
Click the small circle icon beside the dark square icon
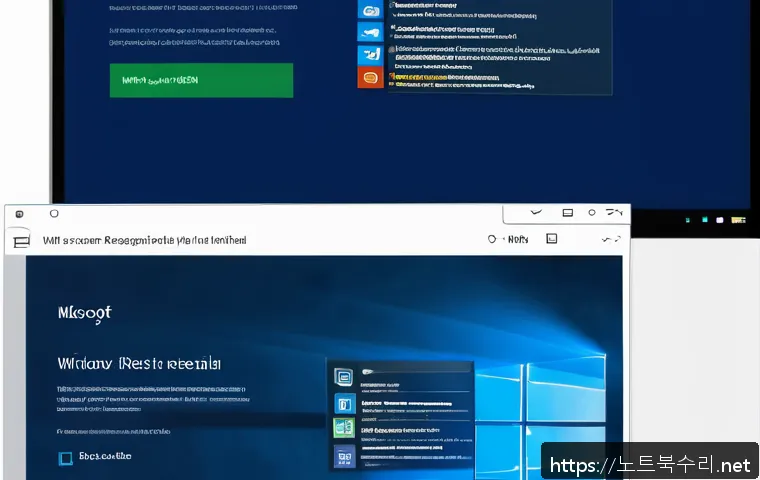point(54,213)
